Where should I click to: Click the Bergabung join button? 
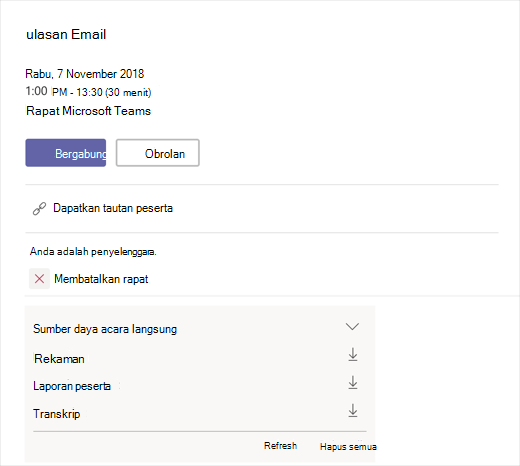tap(66, 153)
